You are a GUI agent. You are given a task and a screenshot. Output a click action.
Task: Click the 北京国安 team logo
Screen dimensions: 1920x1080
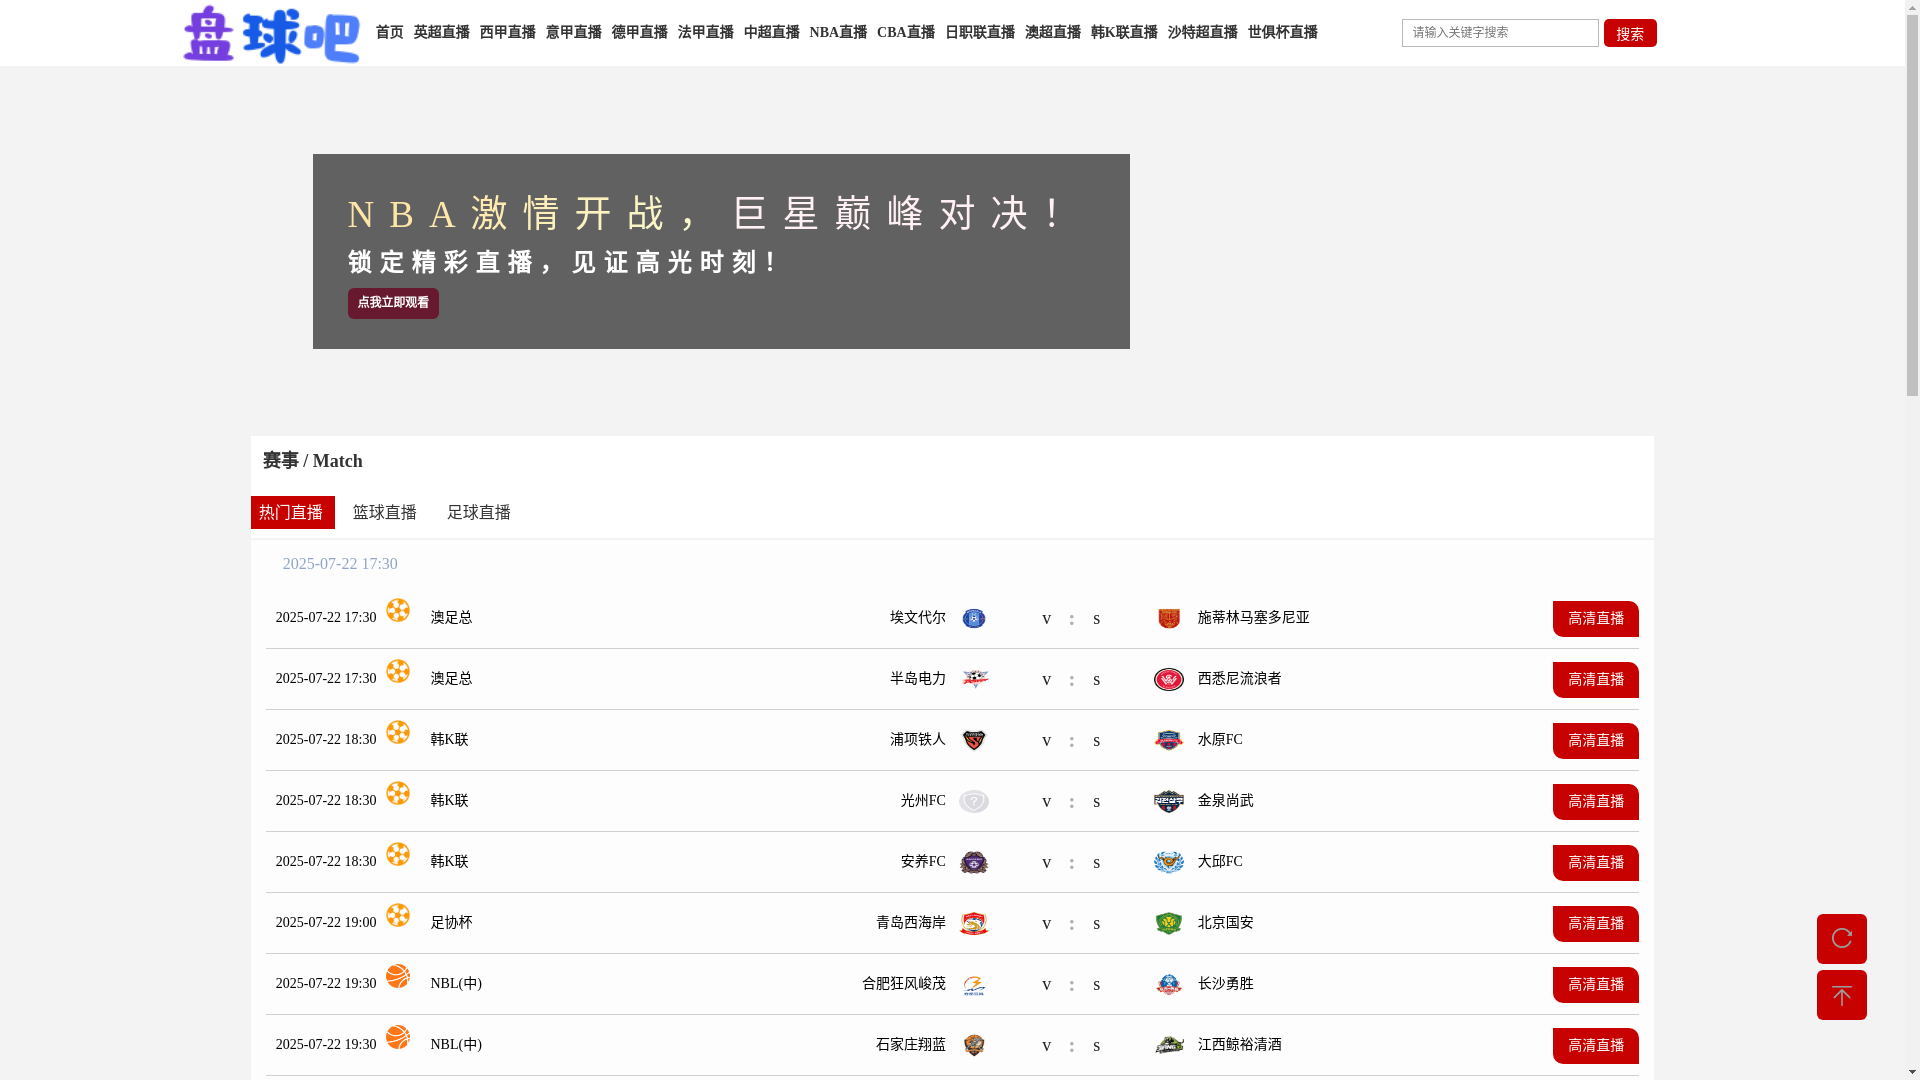coord(1168,924)
